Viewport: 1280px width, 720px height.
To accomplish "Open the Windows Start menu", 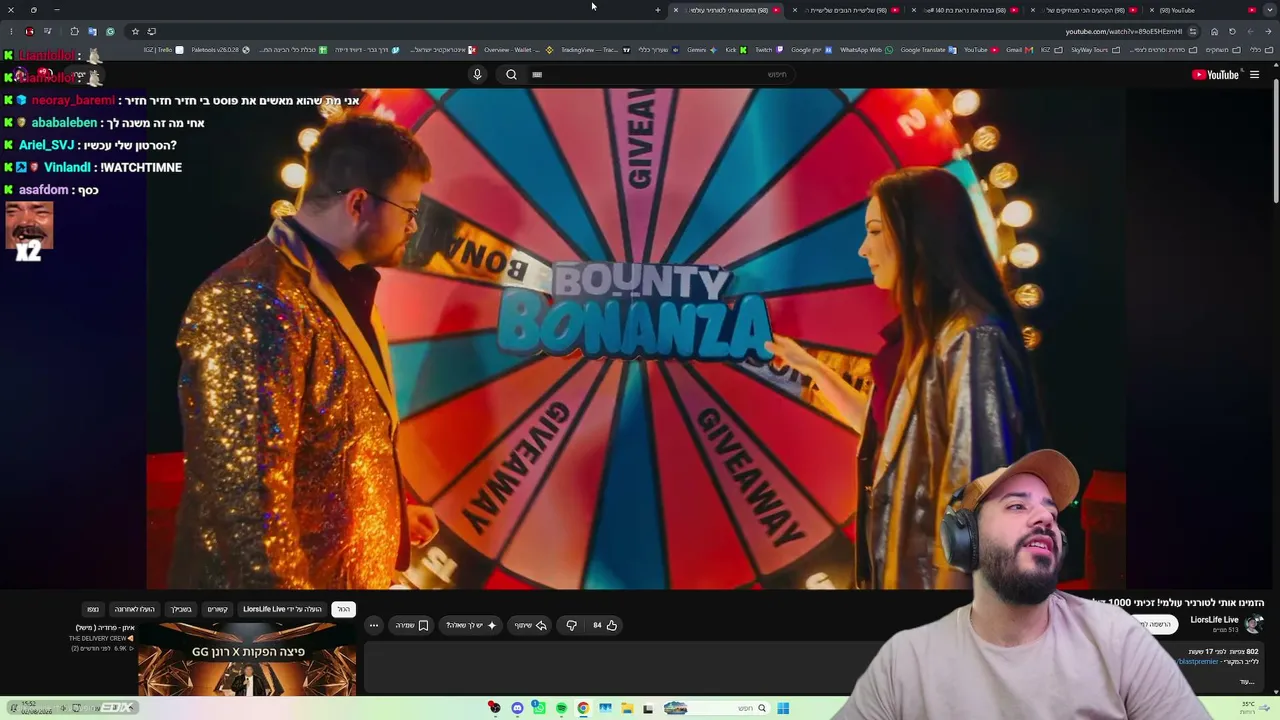I will (x=783, y=708).
